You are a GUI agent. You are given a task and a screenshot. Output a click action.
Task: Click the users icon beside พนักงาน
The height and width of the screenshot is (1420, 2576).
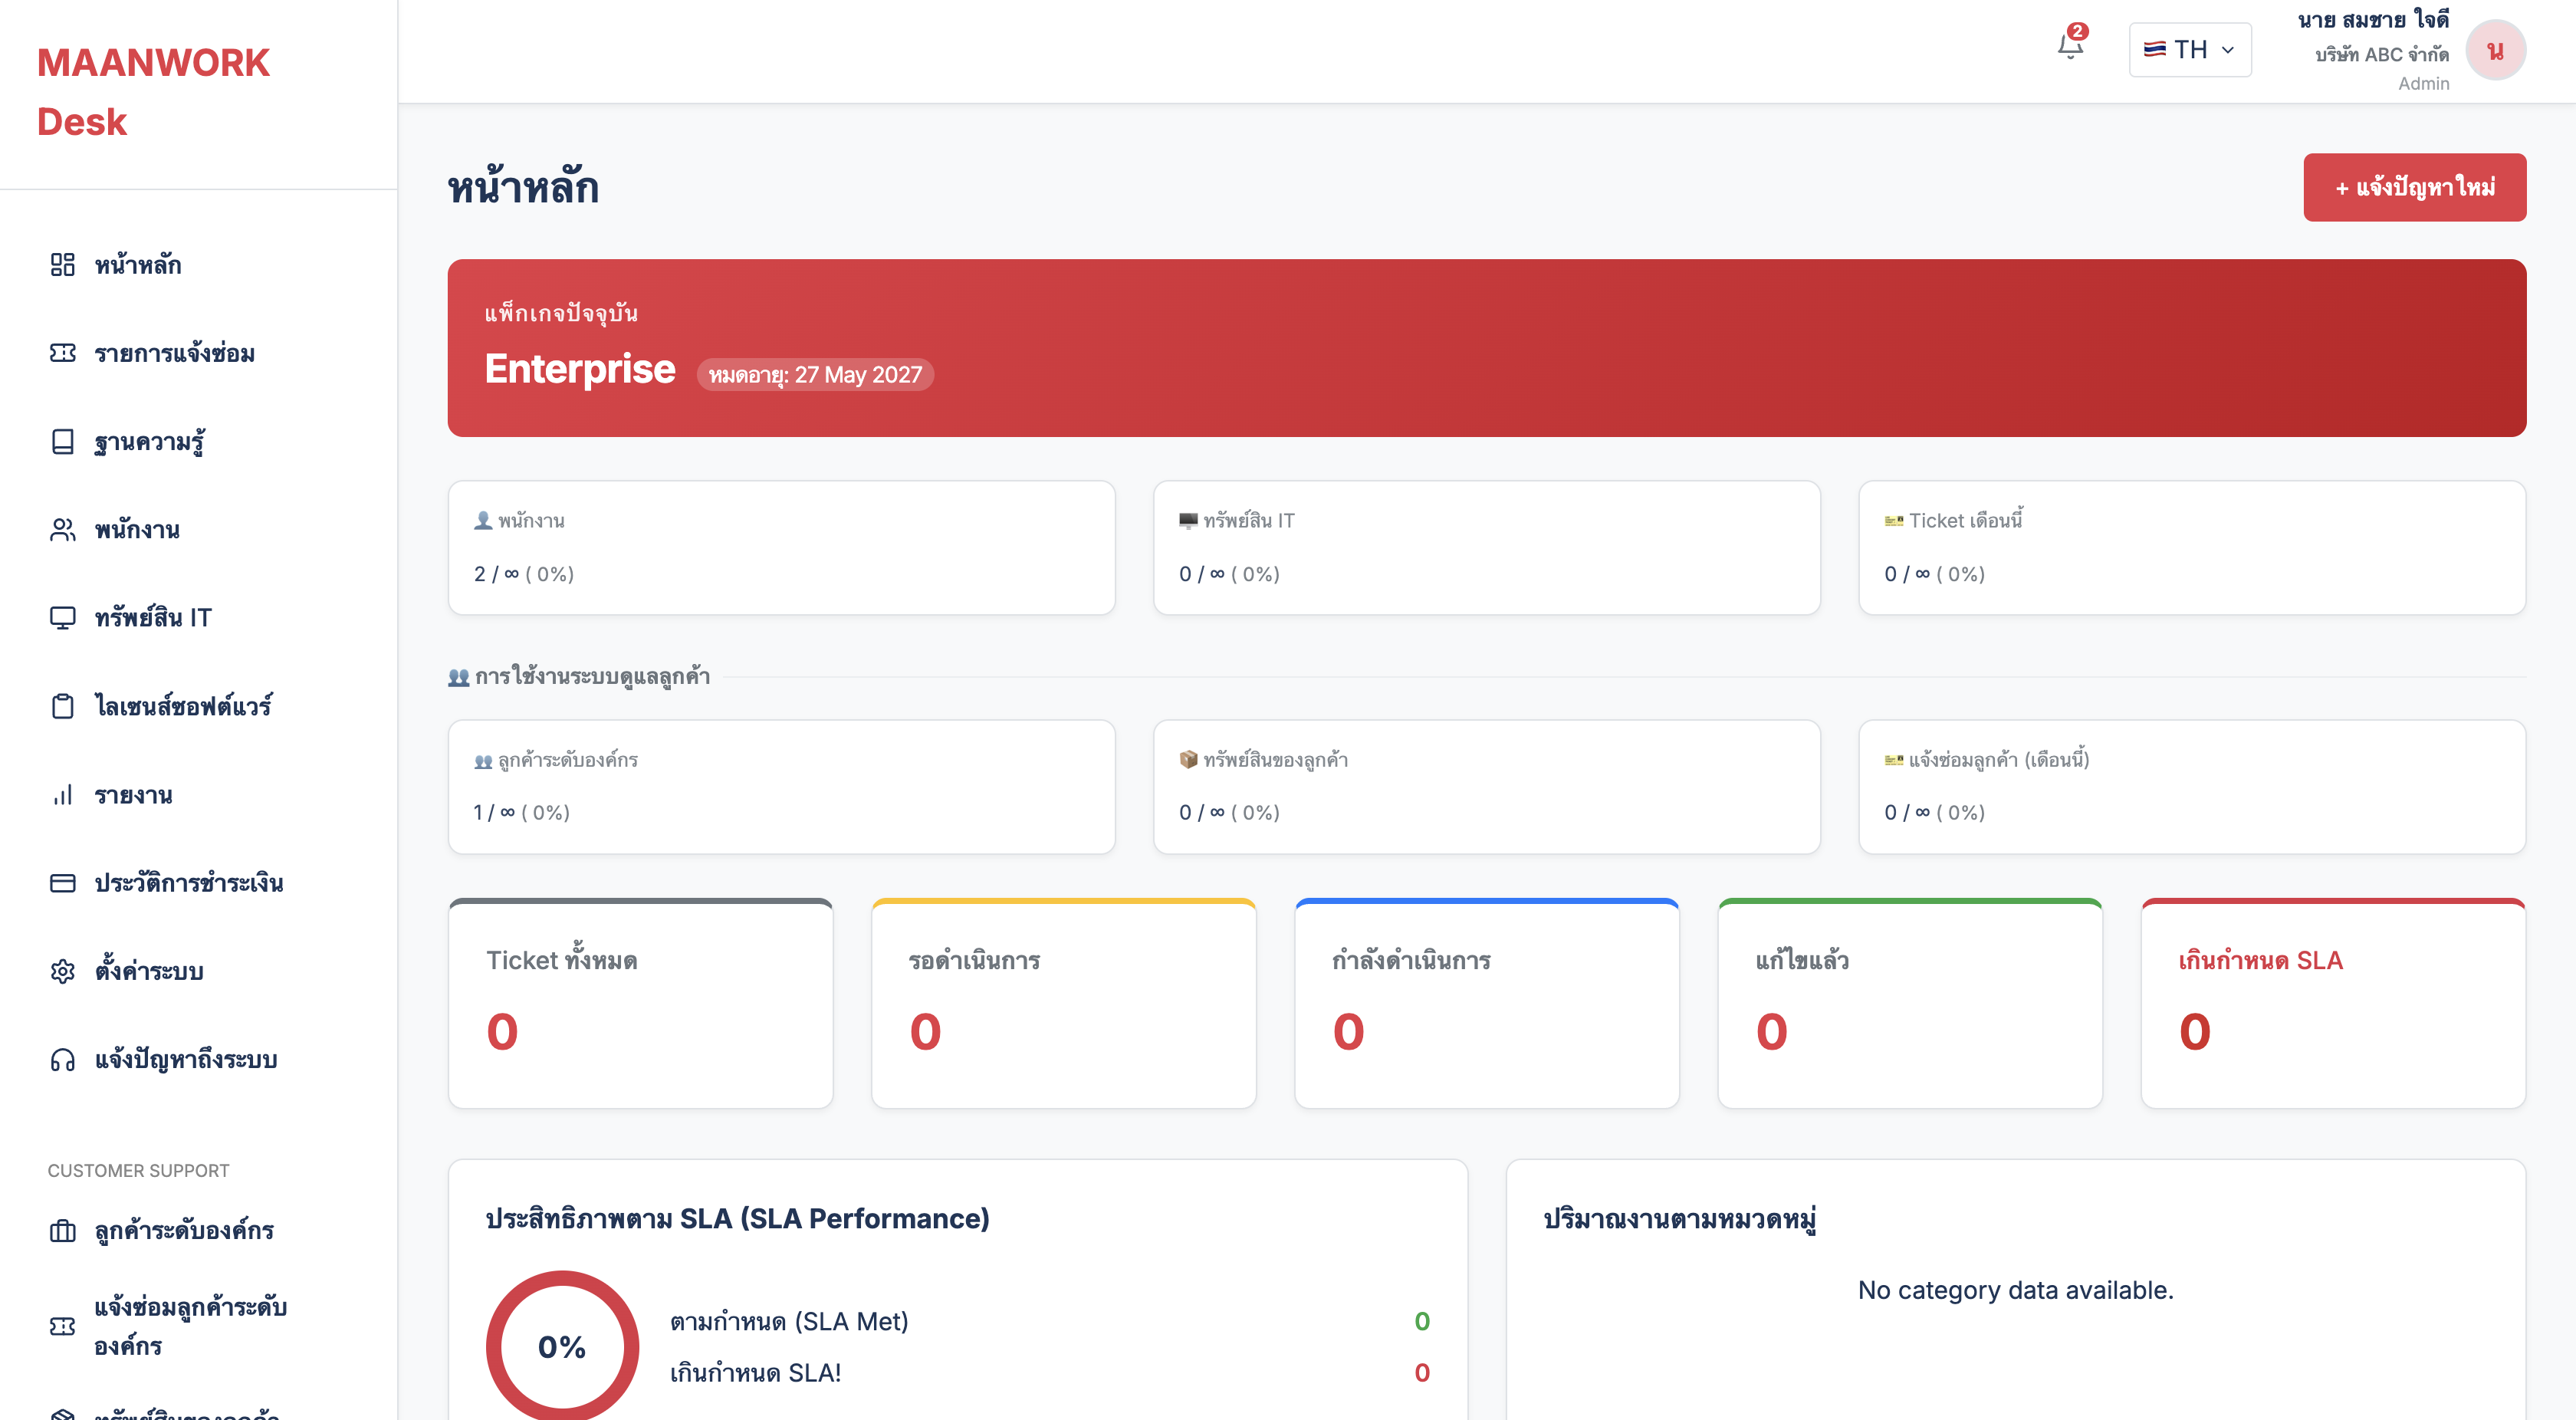coord(62,530)
